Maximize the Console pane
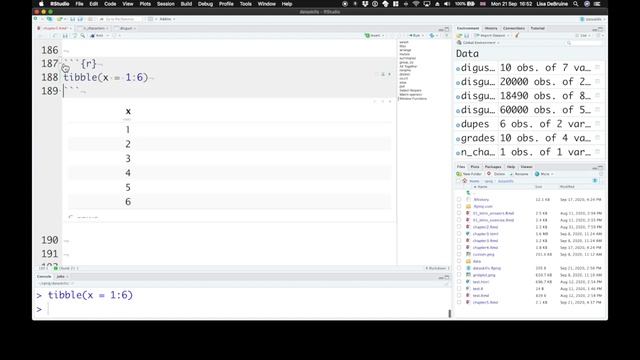This screenshot has height=360, width=640. [447, 277]
